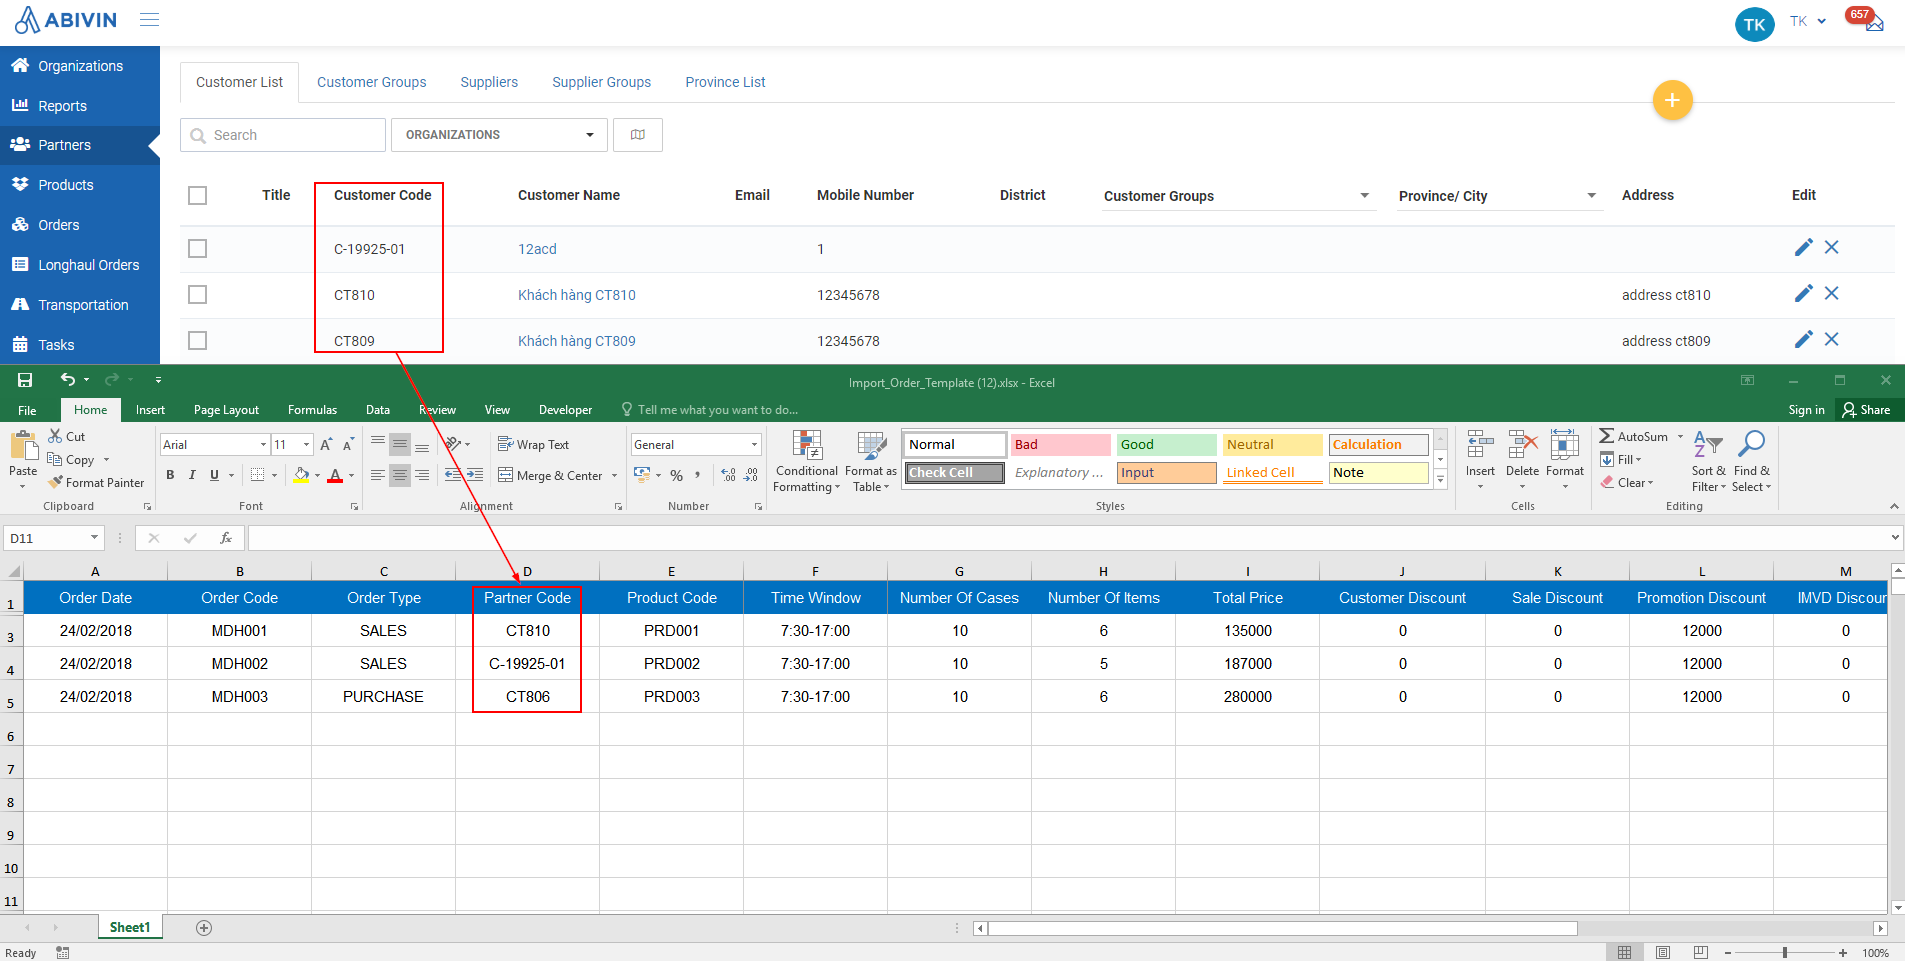Check the box for customer CT810
Viewport: 1905px width, 961px height.
tap(198, 295)
